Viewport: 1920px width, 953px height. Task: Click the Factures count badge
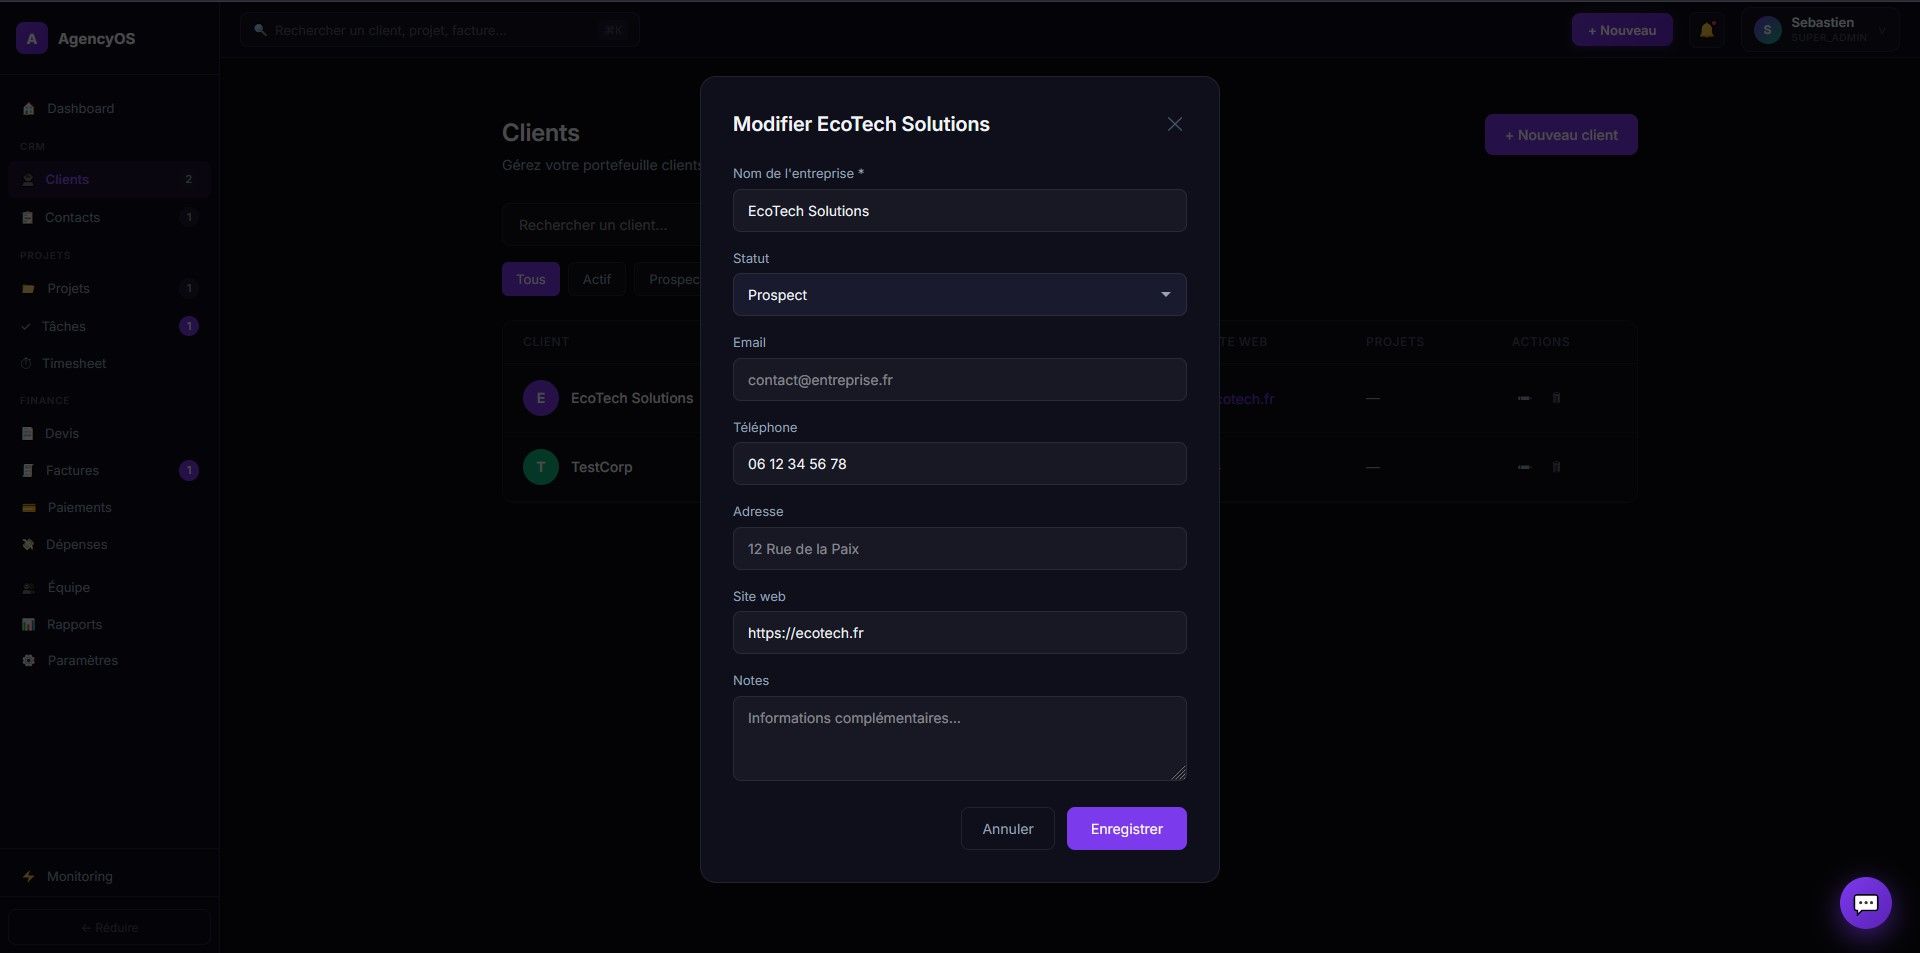pos(189,471)
